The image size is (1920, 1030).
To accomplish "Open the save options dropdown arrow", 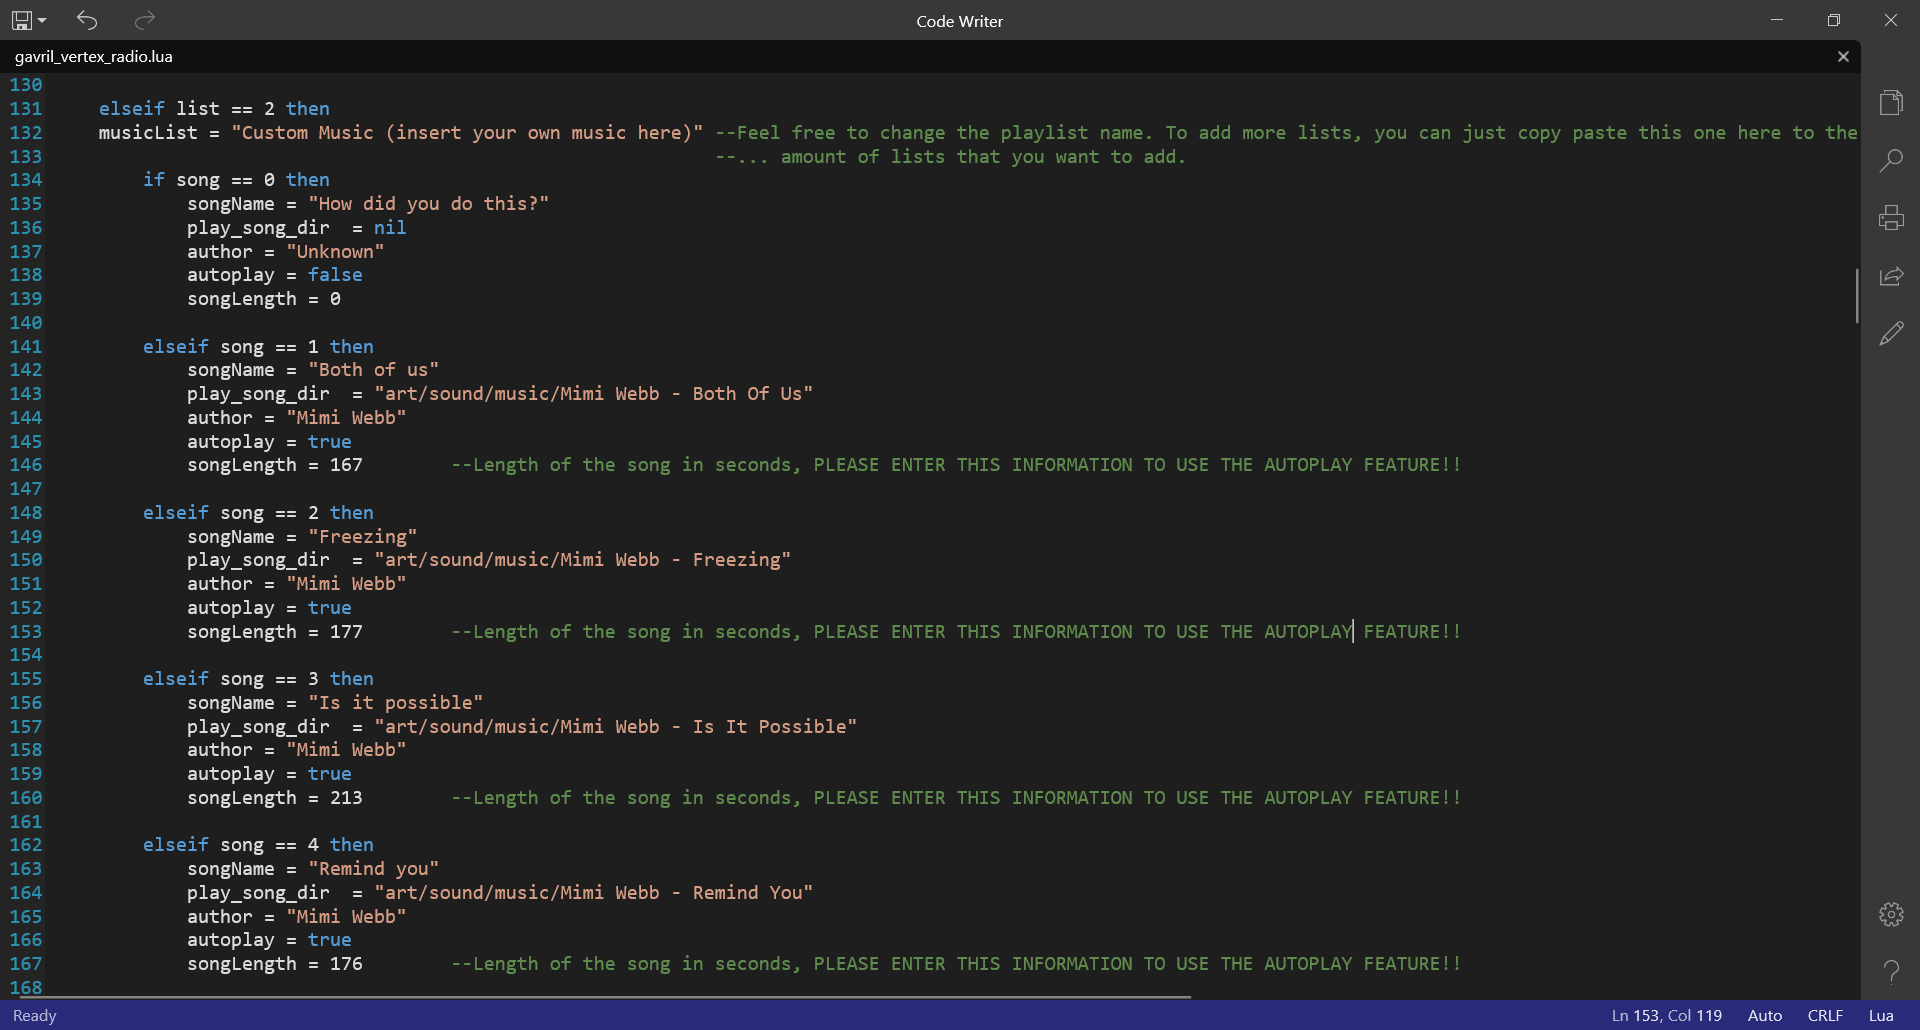I will point(42,20).
